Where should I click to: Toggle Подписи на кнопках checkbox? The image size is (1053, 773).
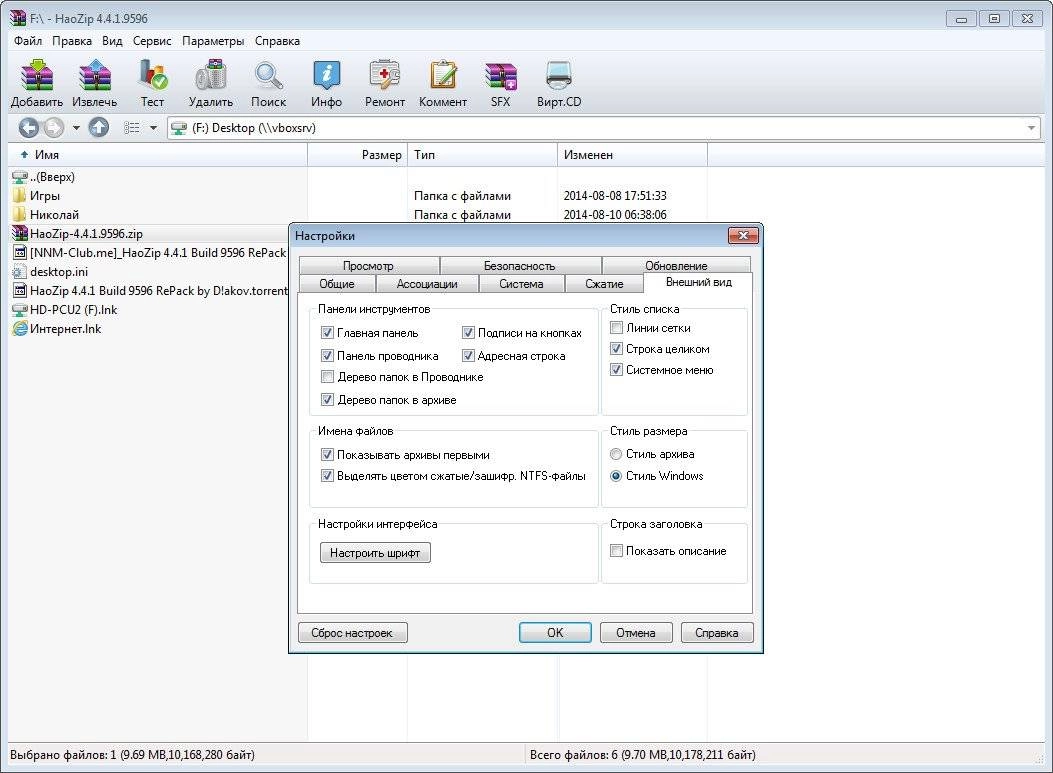point(468,332)
